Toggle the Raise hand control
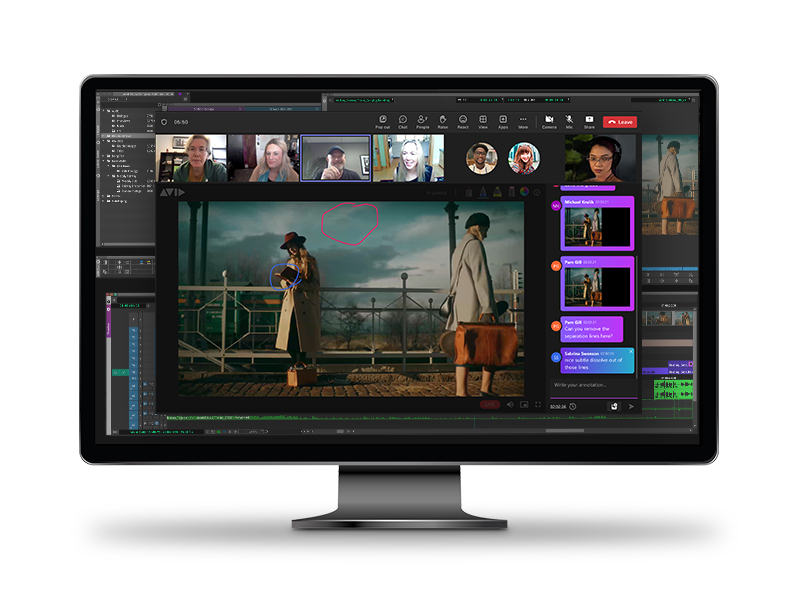Viewport: 800px width, 600px height. click(x=442, y=121)
